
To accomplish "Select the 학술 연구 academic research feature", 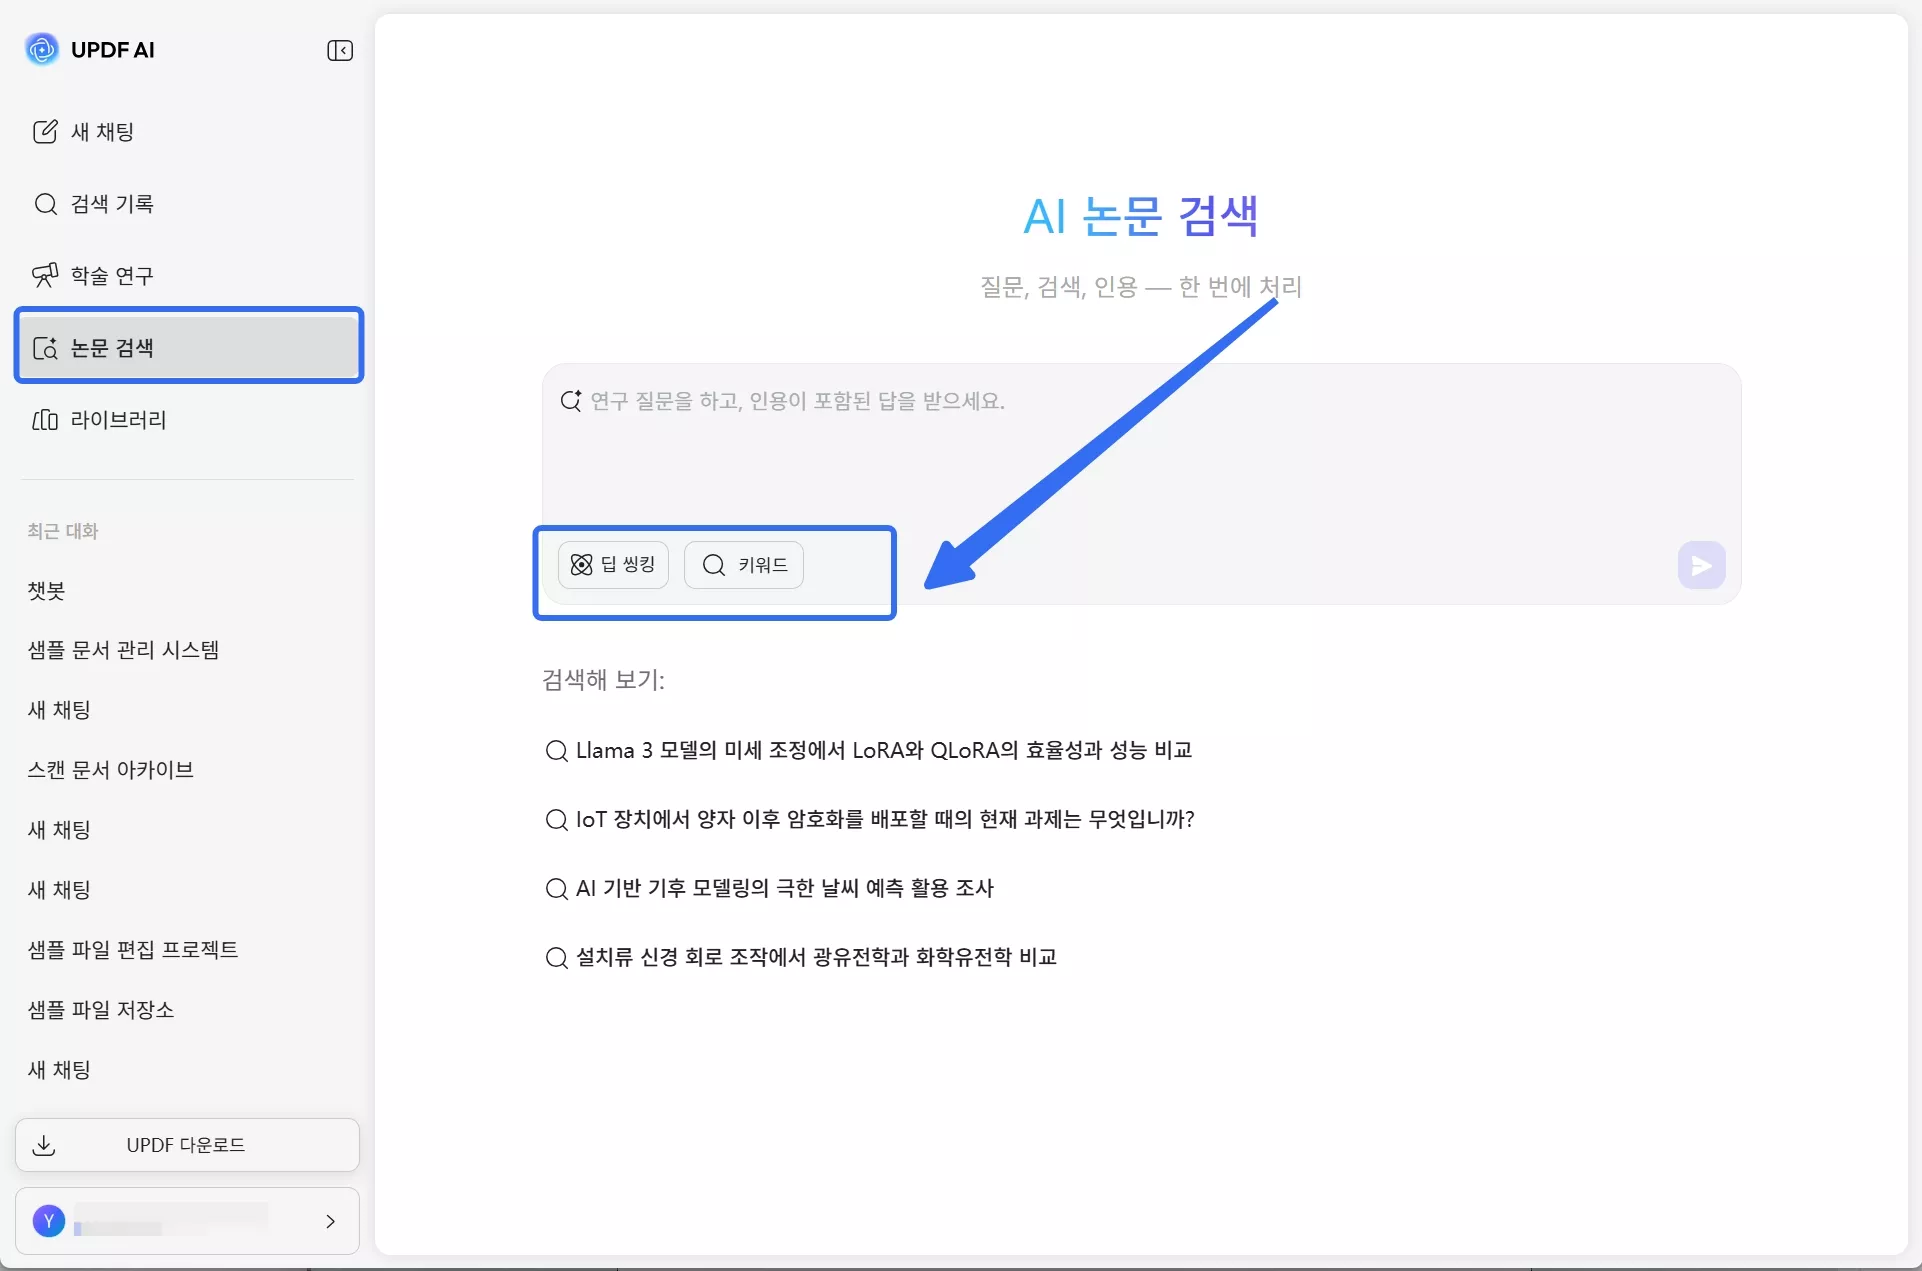I will point(110,275).
